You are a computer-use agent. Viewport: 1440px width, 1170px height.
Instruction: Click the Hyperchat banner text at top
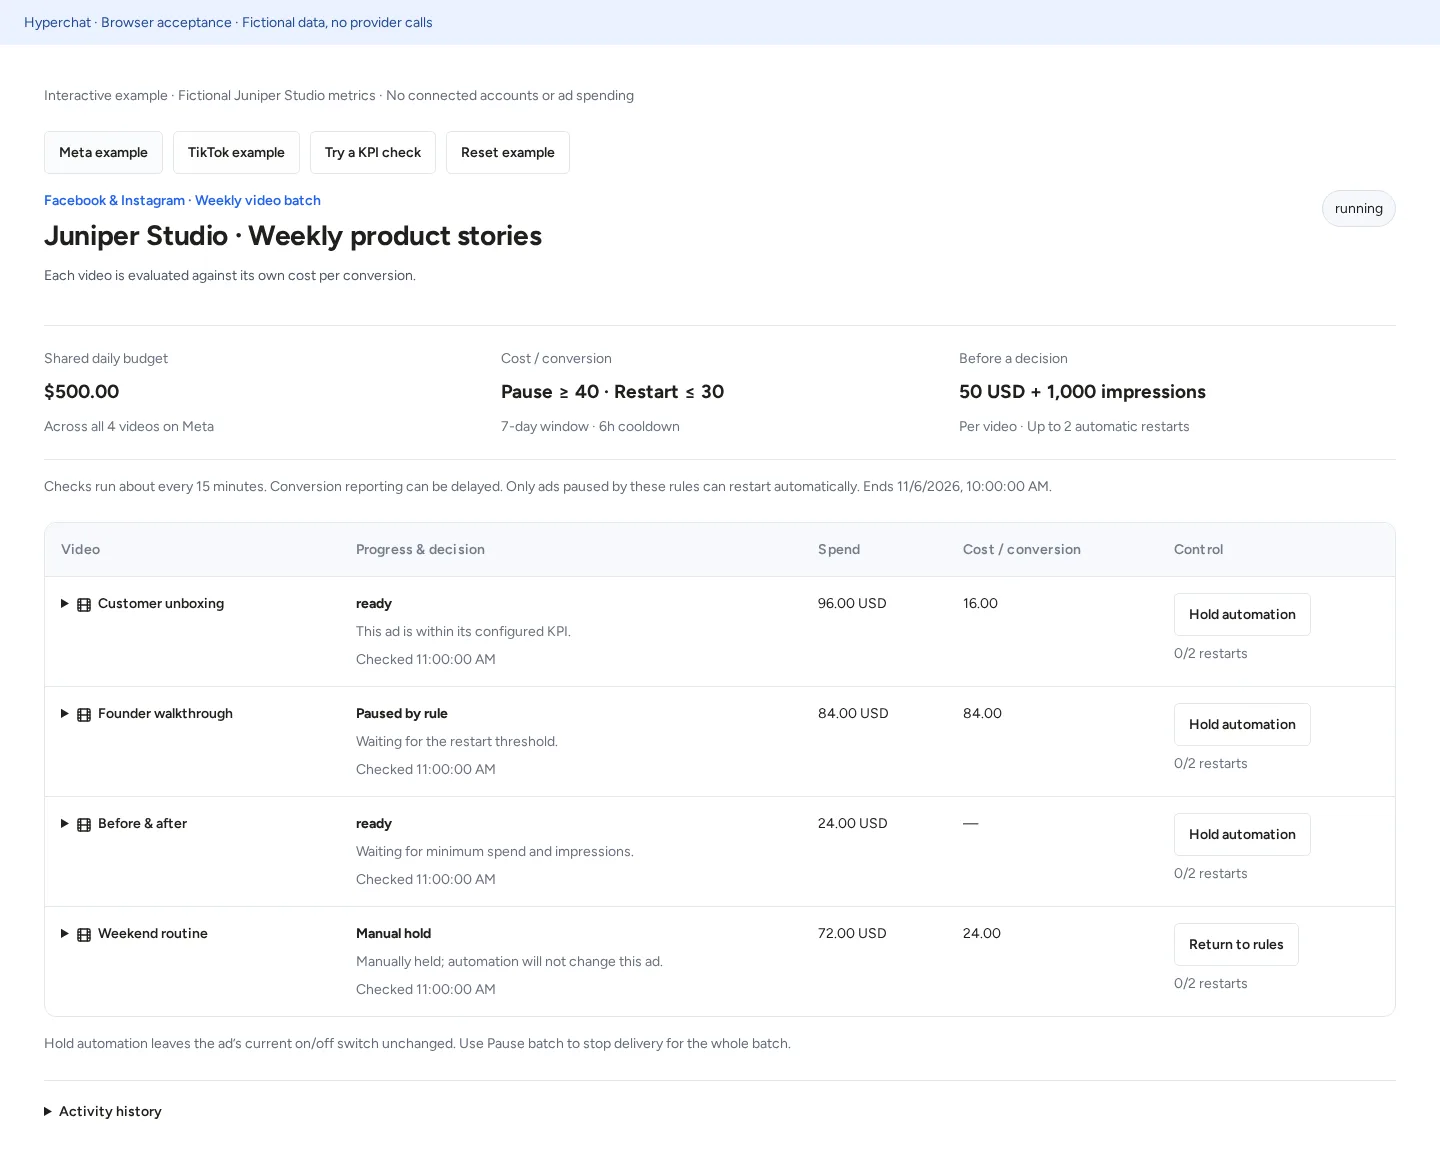tap(228, 22)
